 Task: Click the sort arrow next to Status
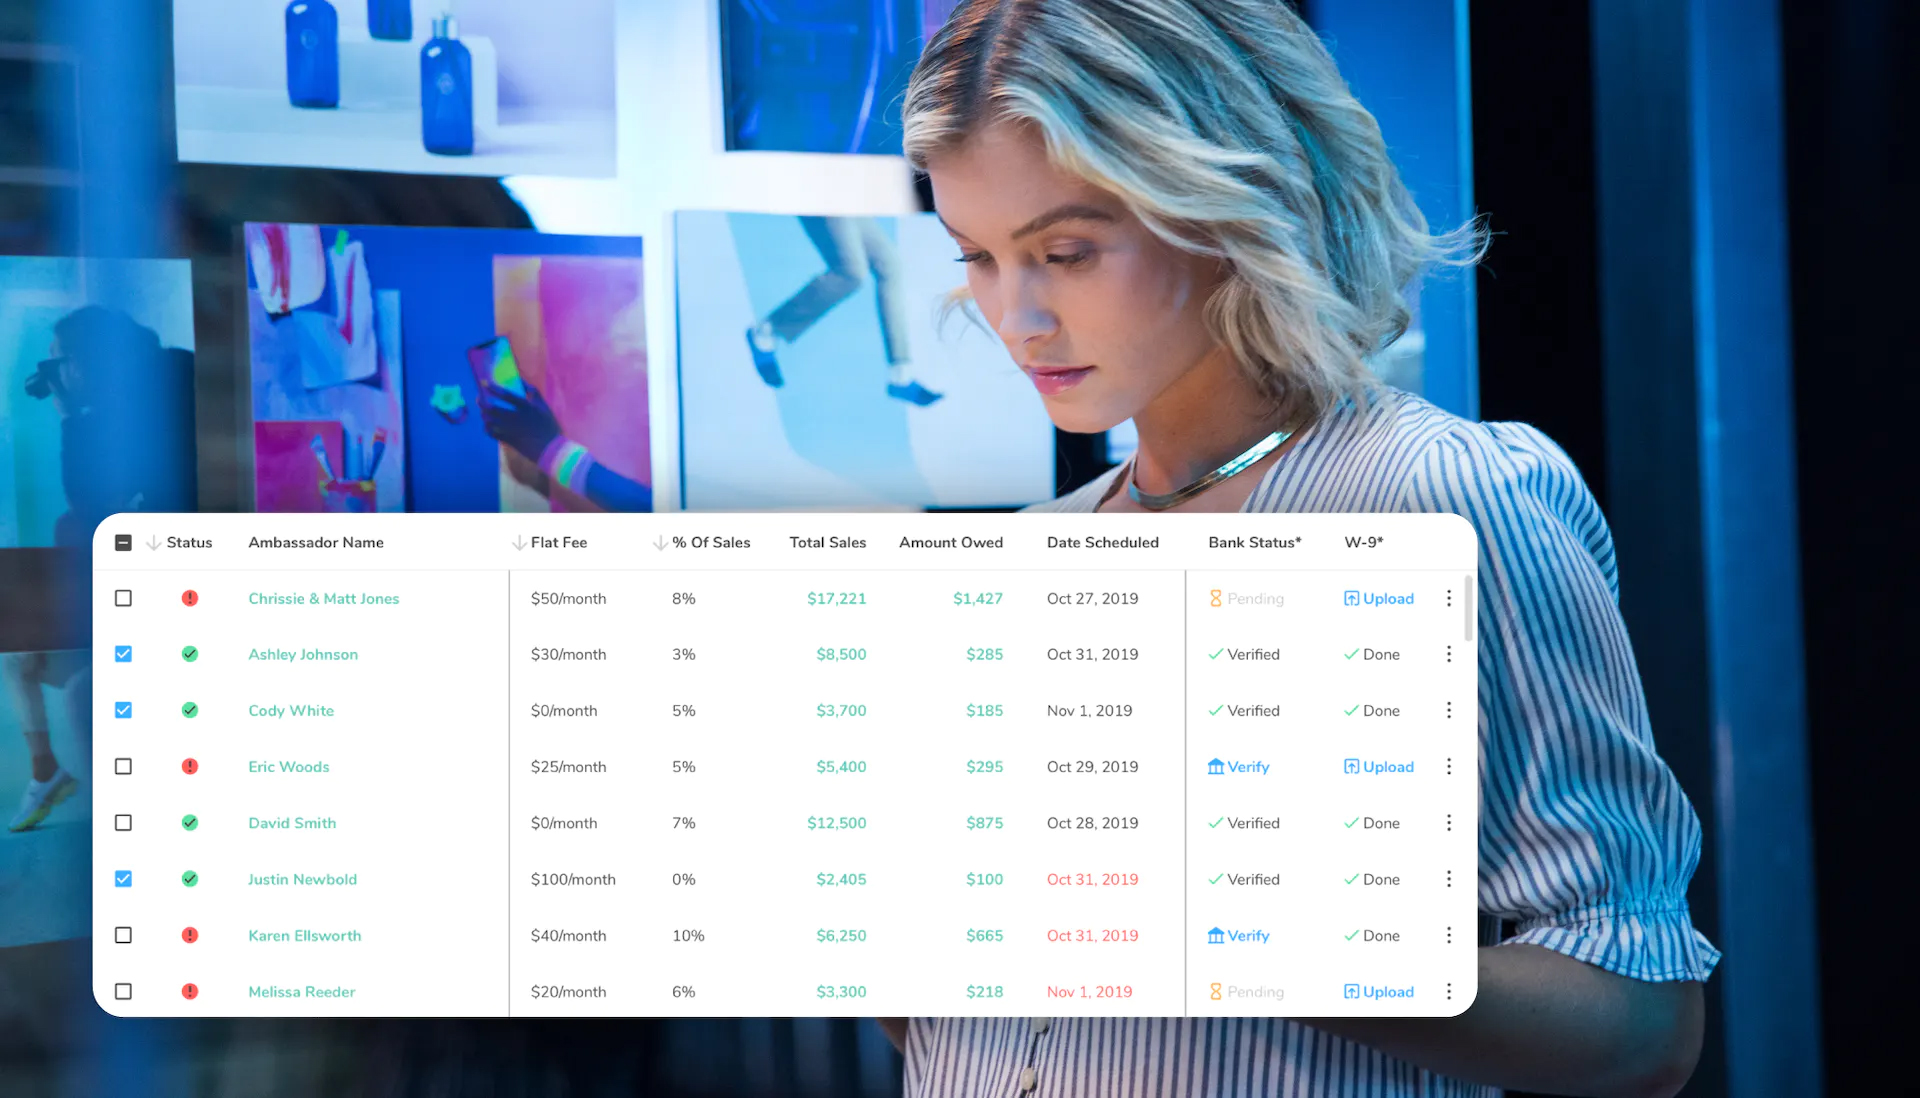[154, 542]
